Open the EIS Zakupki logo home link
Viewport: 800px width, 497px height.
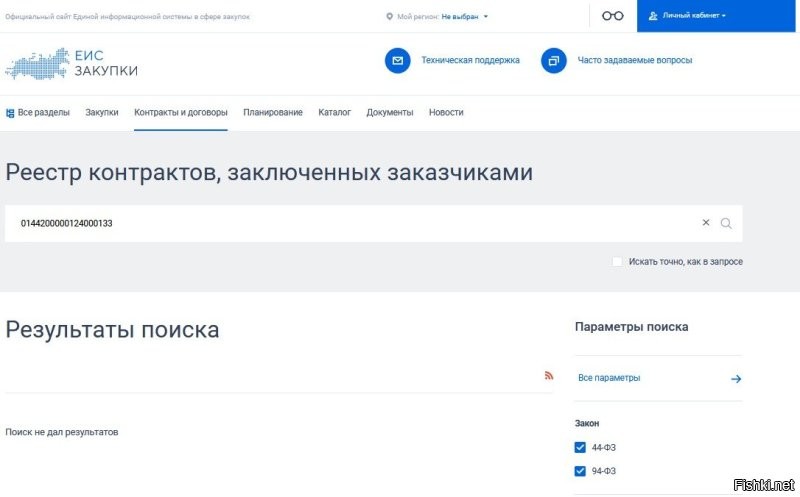71,63
